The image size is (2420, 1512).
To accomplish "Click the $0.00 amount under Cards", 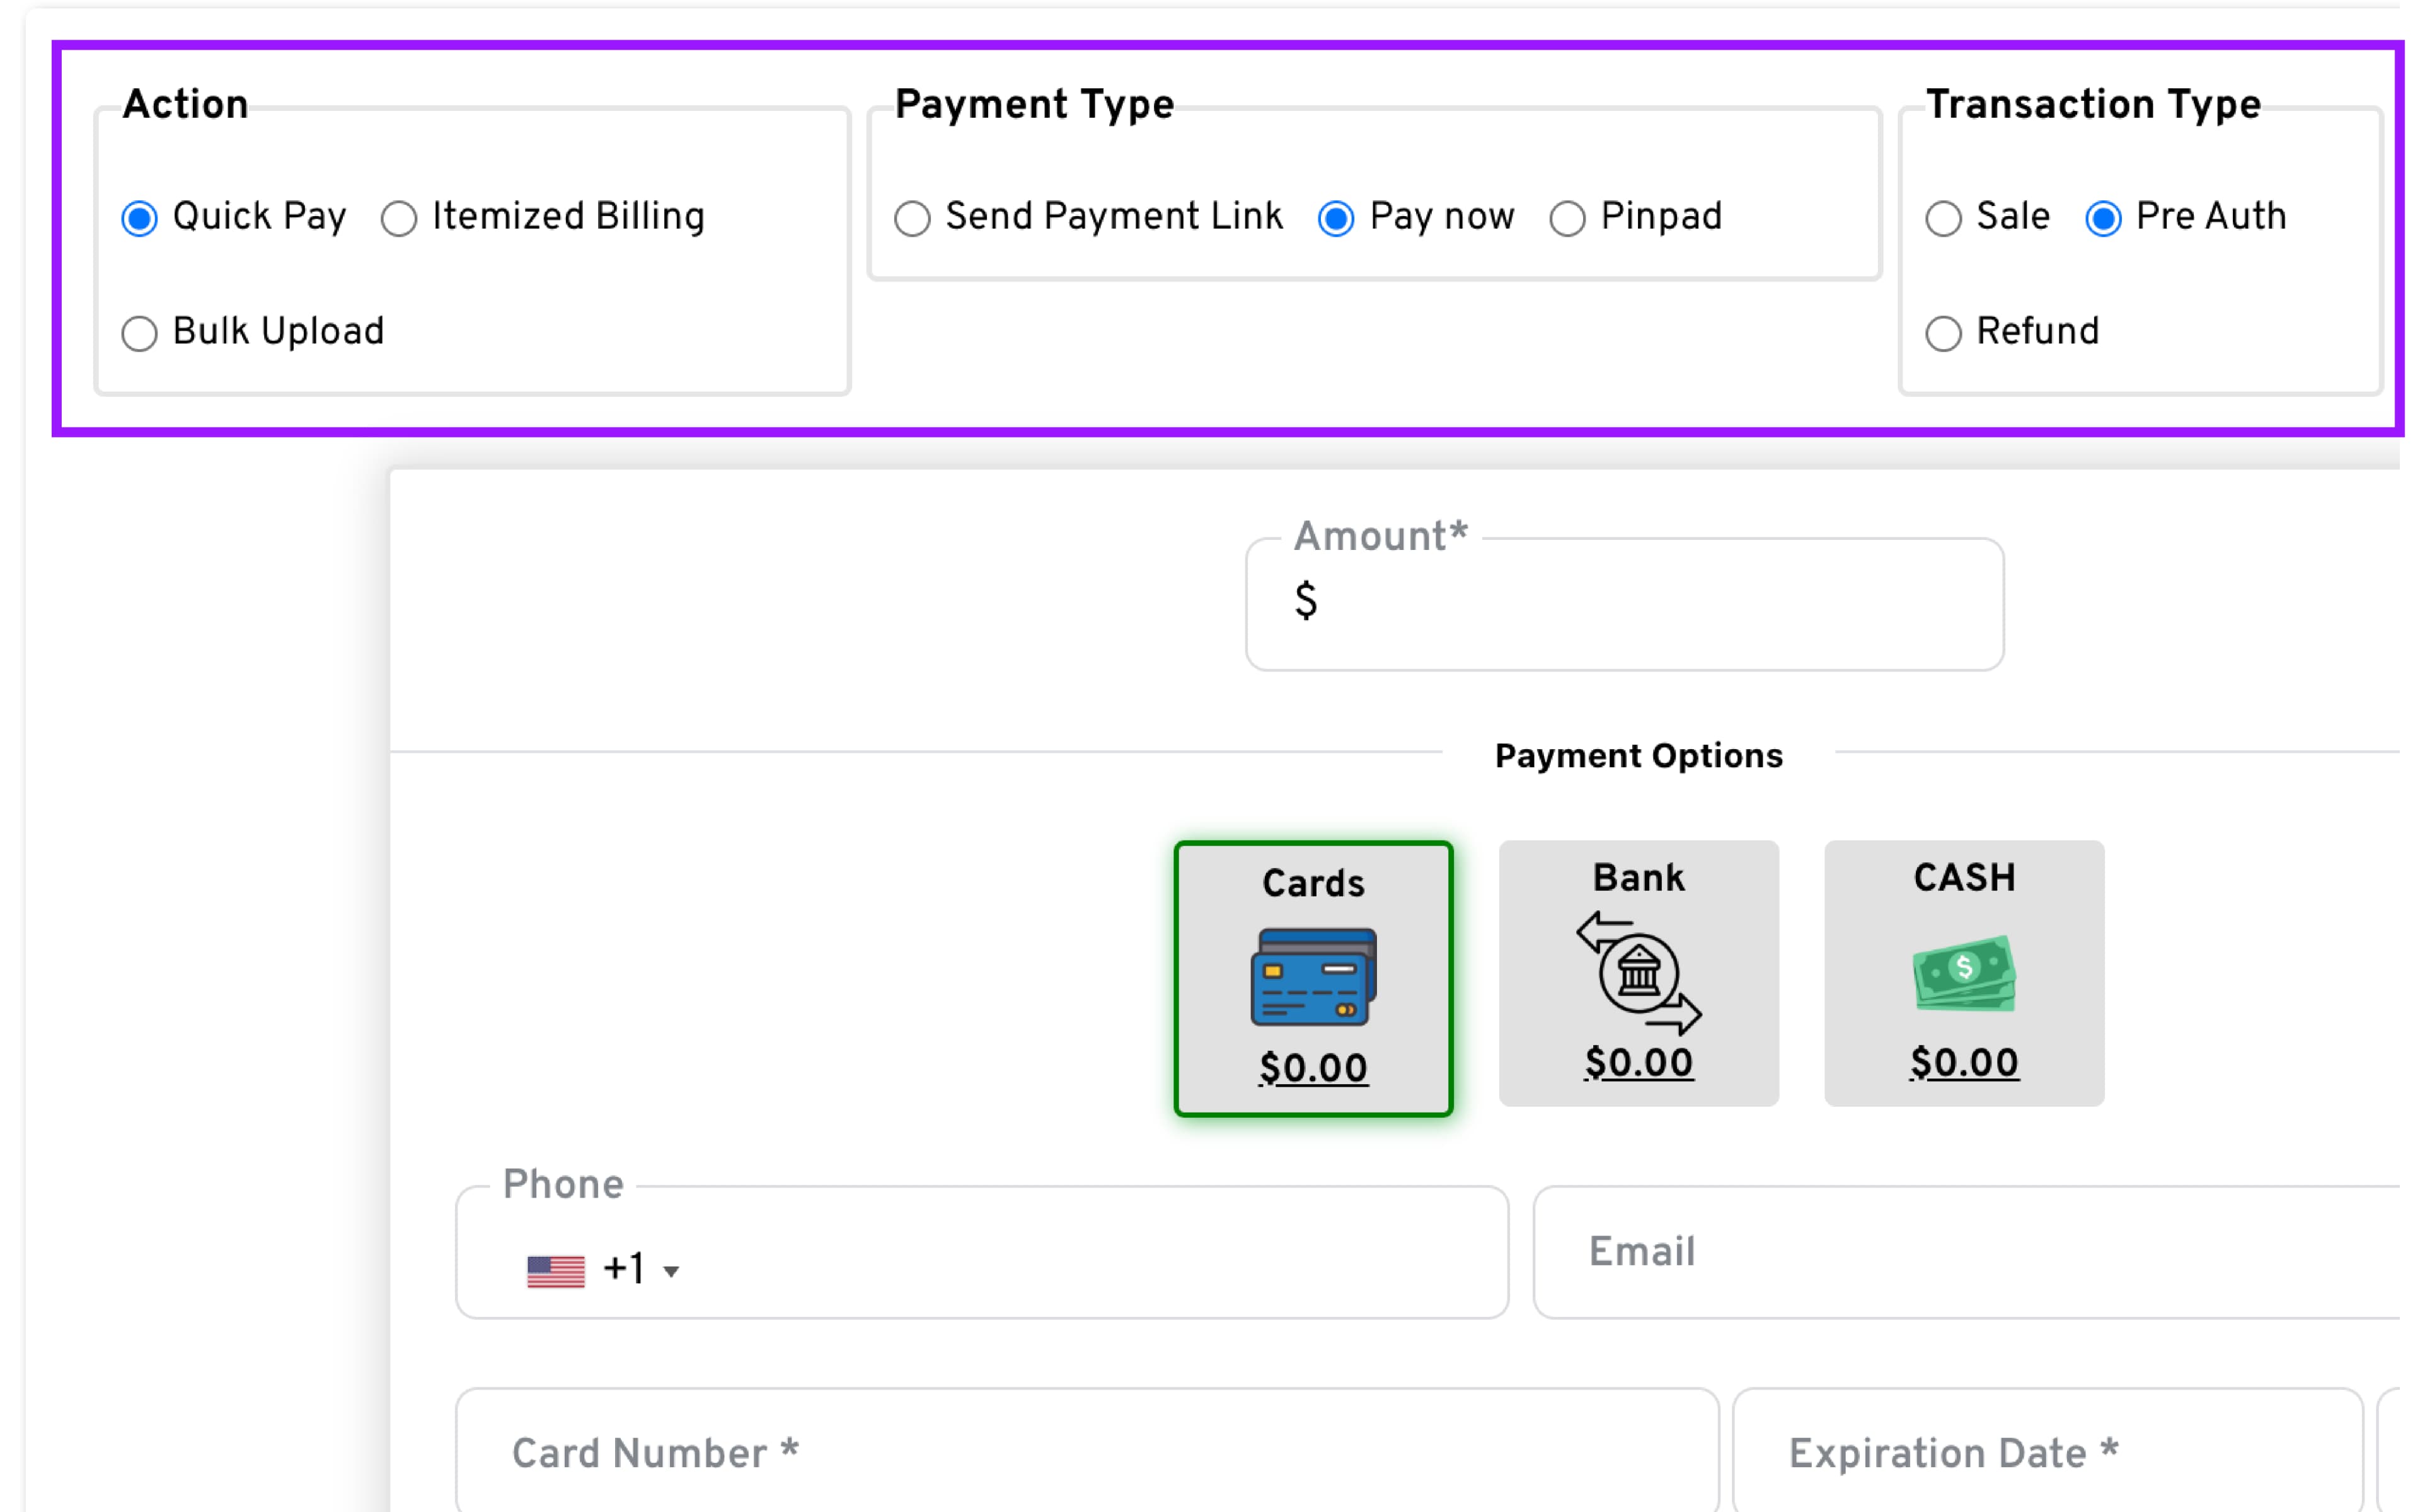I will point(1313,1068).
